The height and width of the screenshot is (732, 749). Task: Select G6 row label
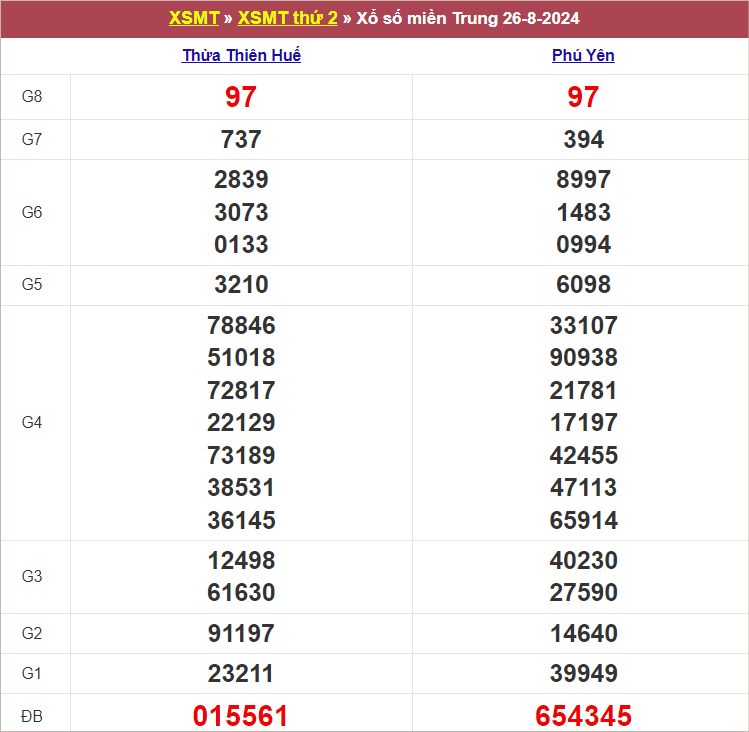pos(32,212)
